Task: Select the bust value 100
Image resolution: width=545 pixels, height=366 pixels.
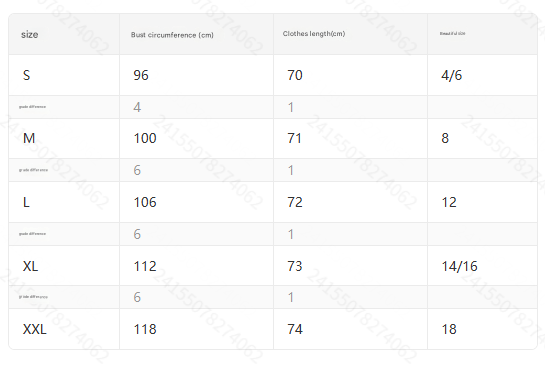Action: (145, 138)
